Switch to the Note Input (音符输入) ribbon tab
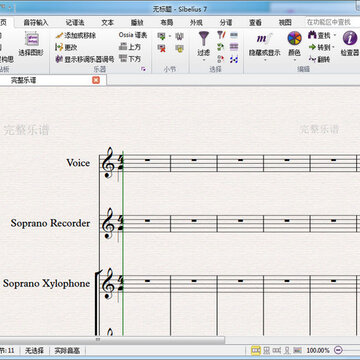This screenshot has height=360, width=360. [x=36, y=22]
